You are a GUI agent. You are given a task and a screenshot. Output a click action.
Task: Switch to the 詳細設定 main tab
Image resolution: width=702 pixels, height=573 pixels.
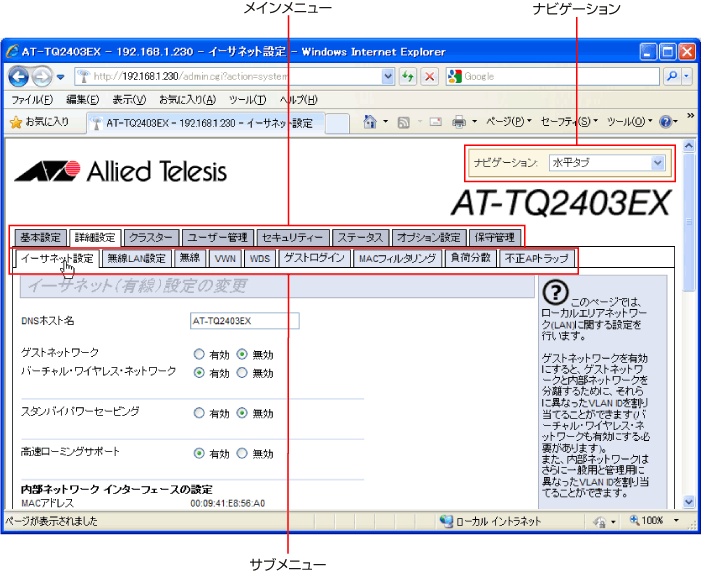tap(95, 237)
